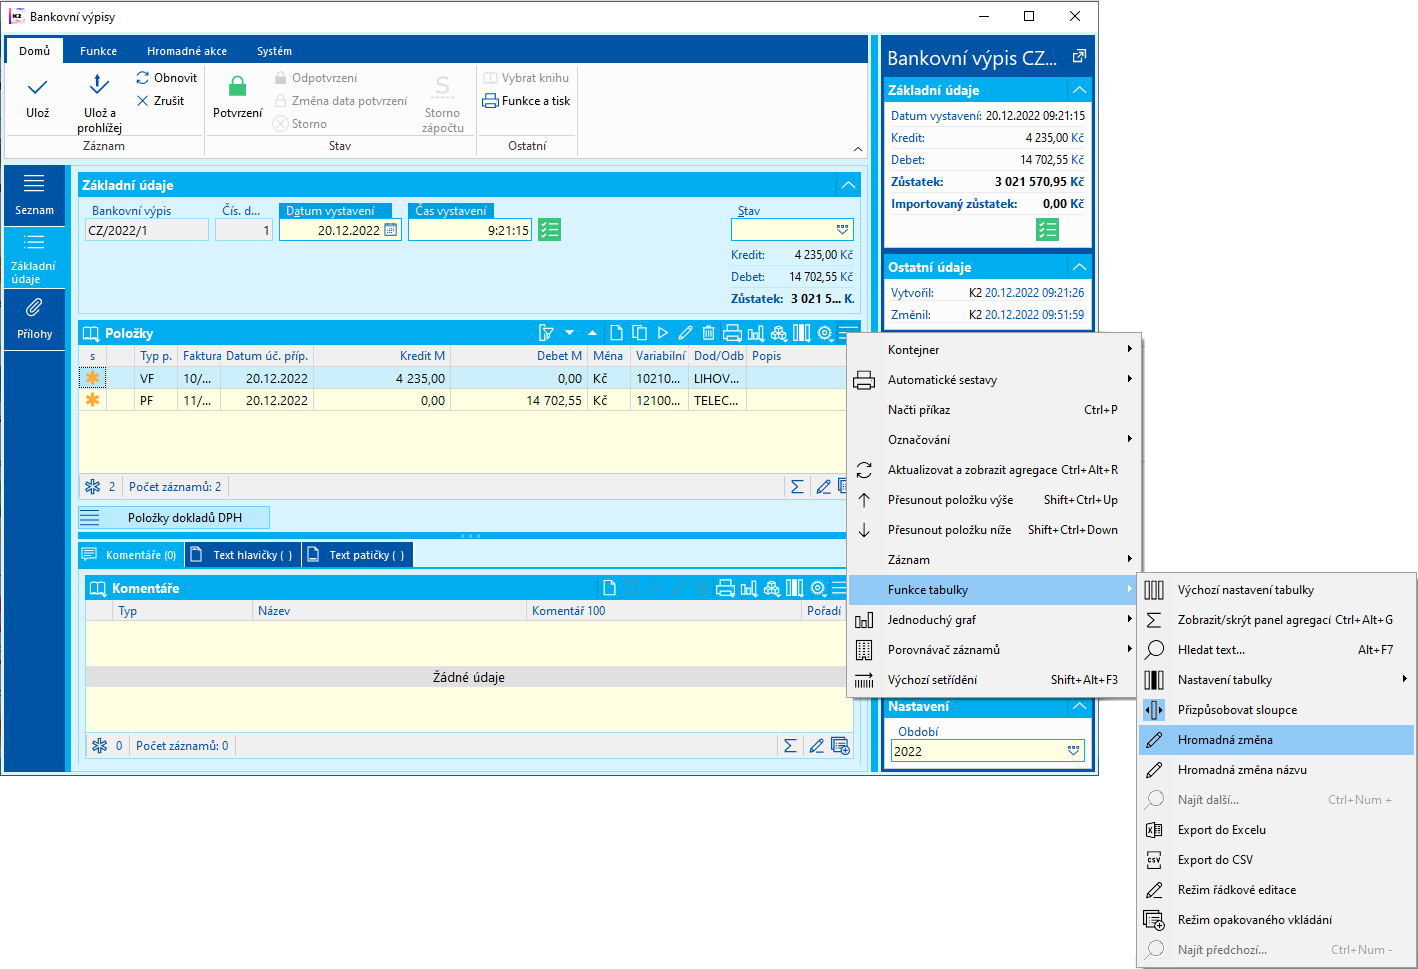Click Ulož a prohlížej button
Viewport: 1418px width, 969px height.
99,103
